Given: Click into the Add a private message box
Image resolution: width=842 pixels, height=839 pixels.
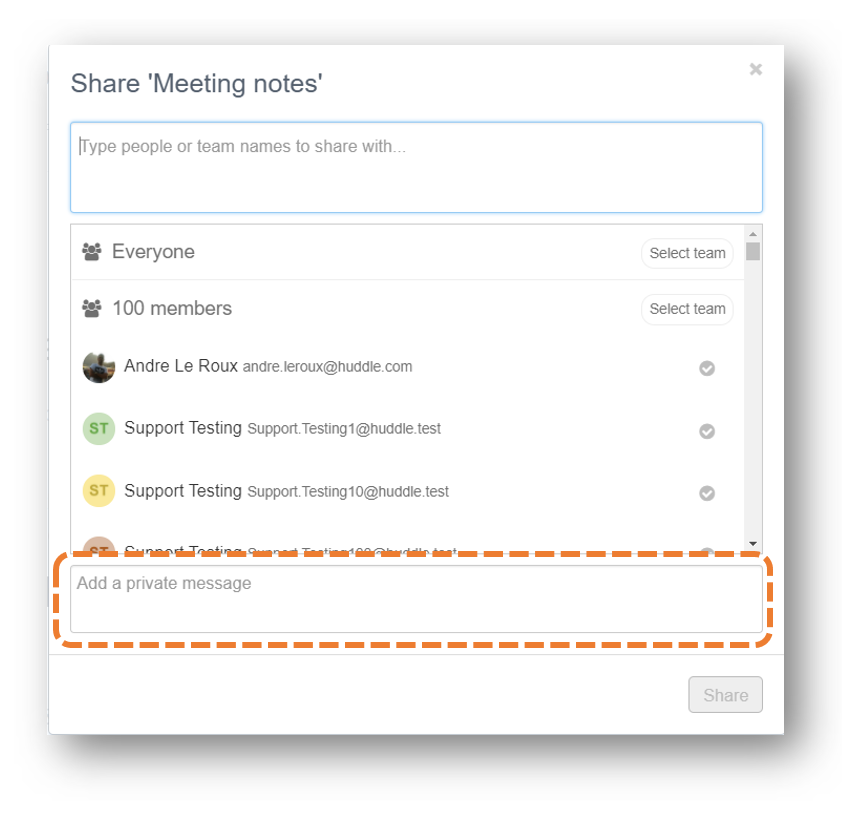Looking at the screenshot, I should coord(416,599).
